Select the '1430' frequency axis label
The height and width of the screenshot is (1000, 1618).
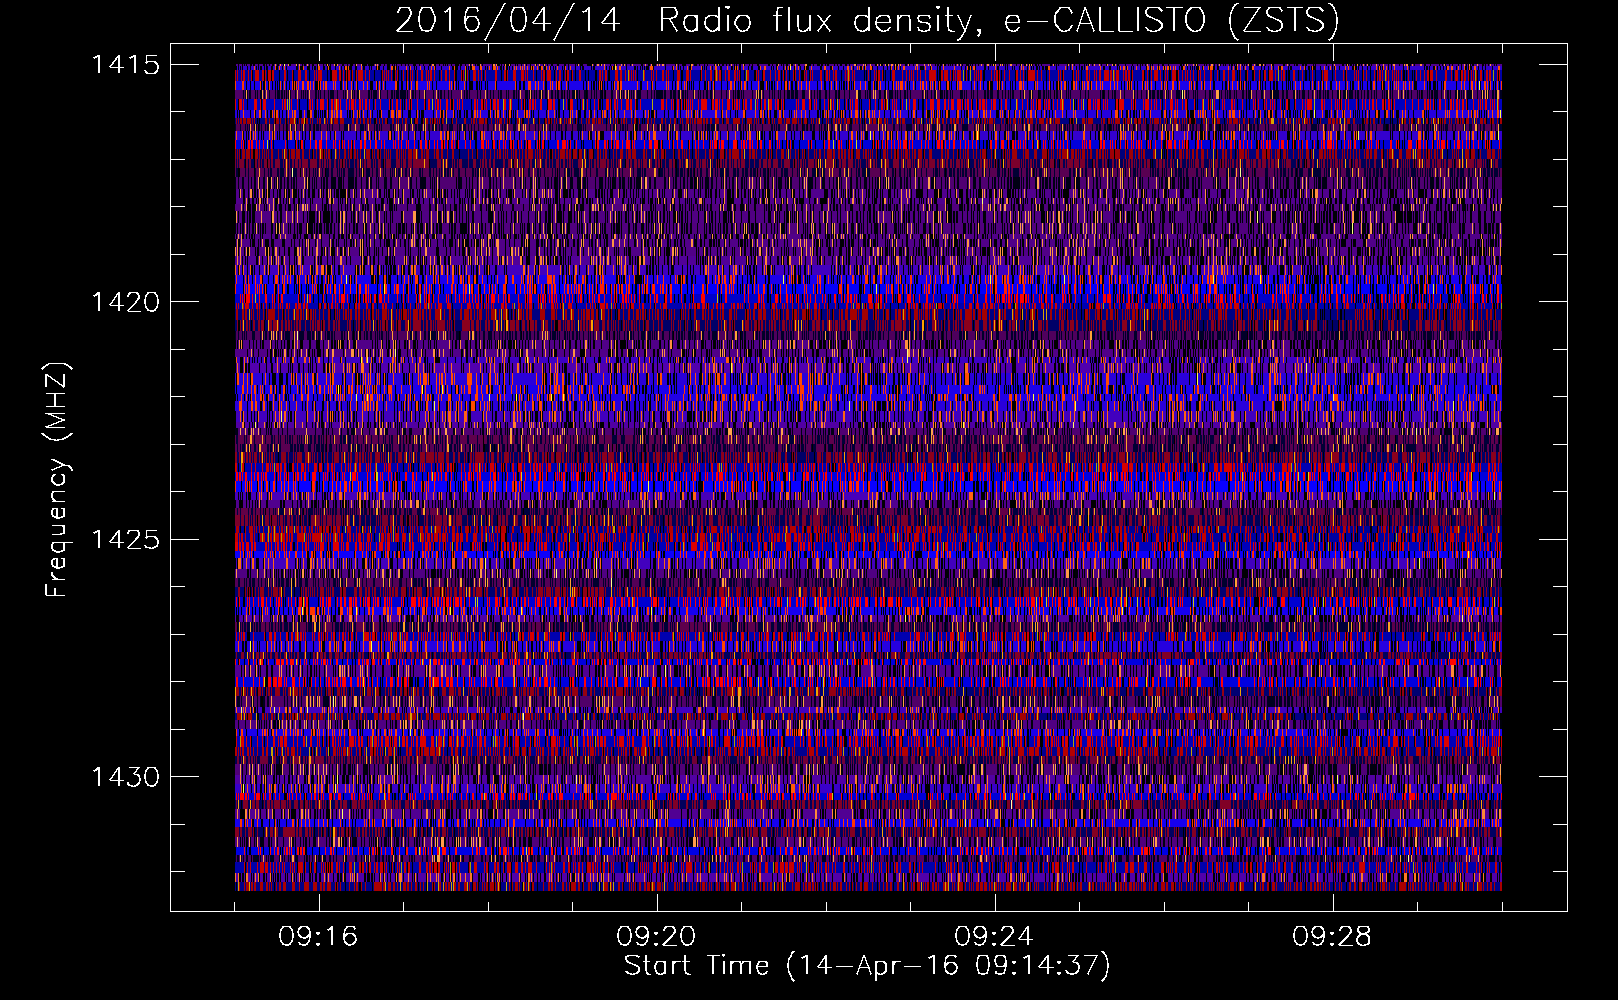tap(125, 777)
